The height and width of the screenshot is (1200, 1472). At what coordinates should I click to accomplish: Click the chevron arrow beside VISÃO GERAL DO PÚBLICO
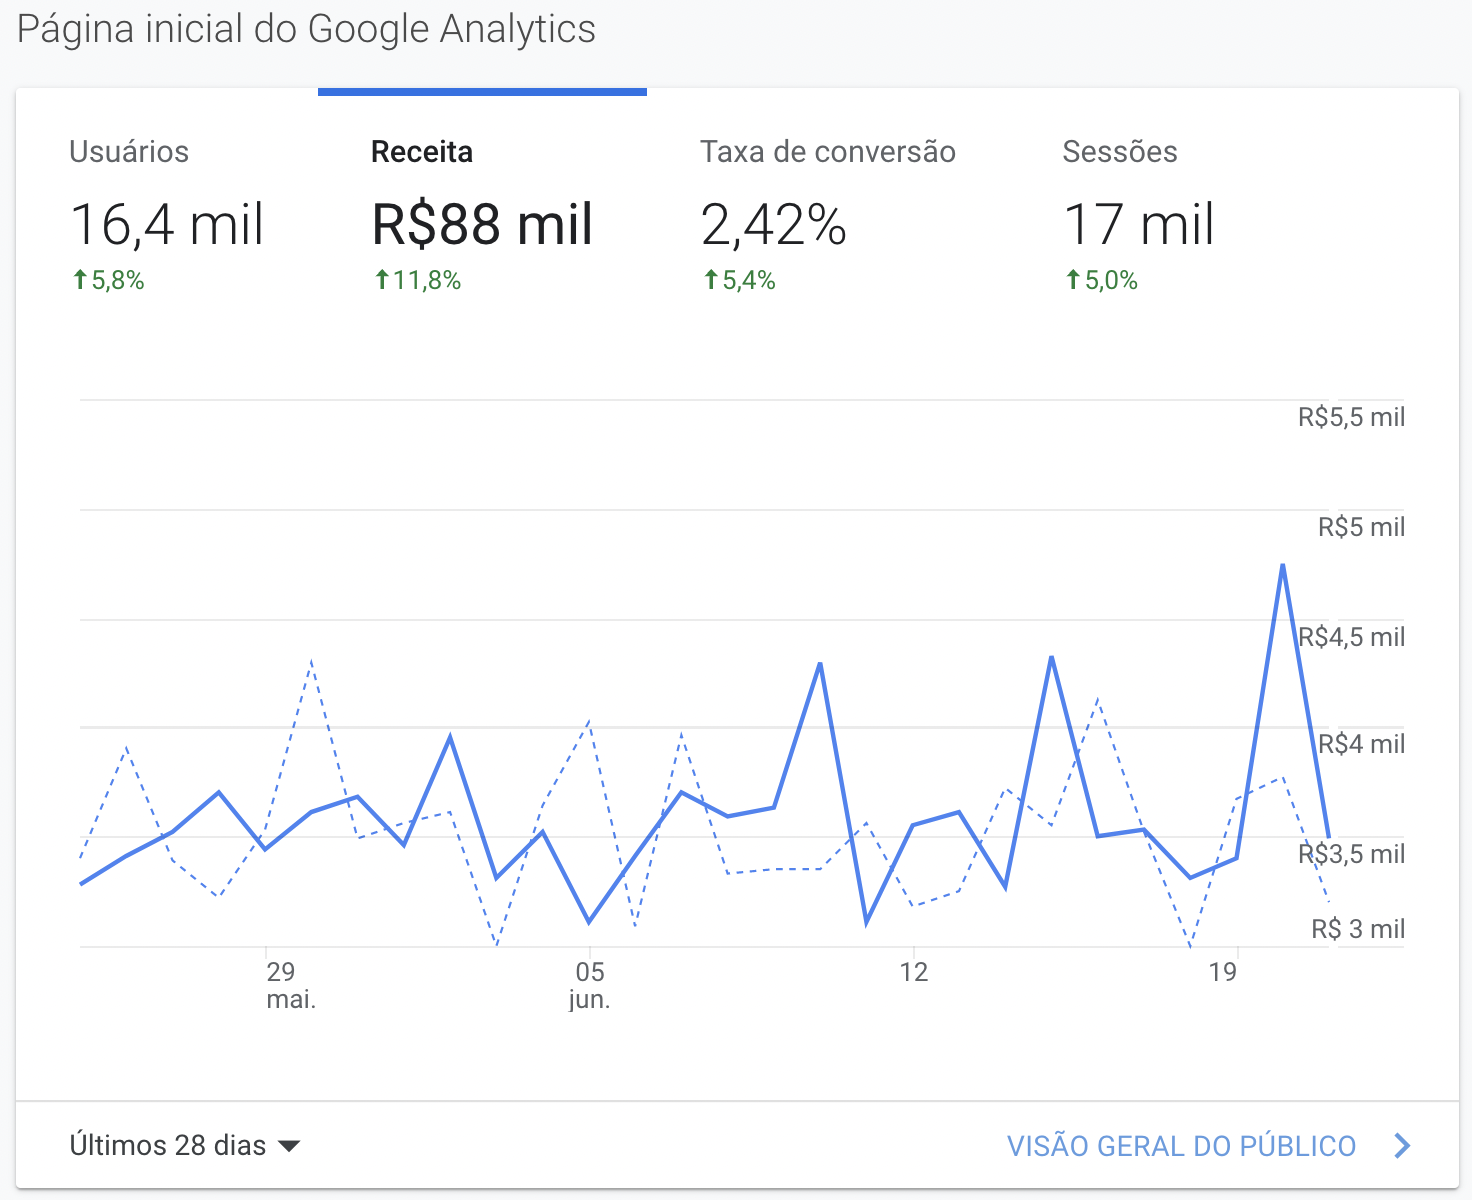pyautogui.click(x=1402, y=1146)
